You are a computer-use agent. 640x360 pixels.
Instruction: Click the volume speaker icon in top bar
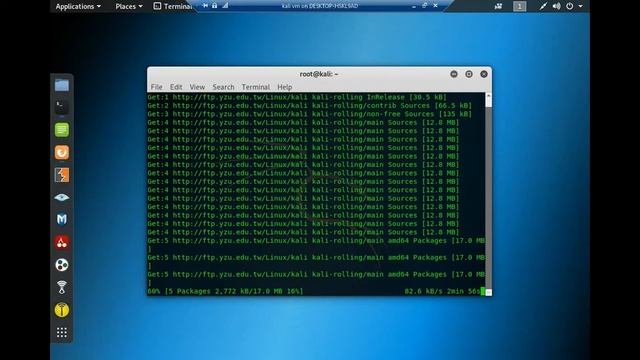556,6
